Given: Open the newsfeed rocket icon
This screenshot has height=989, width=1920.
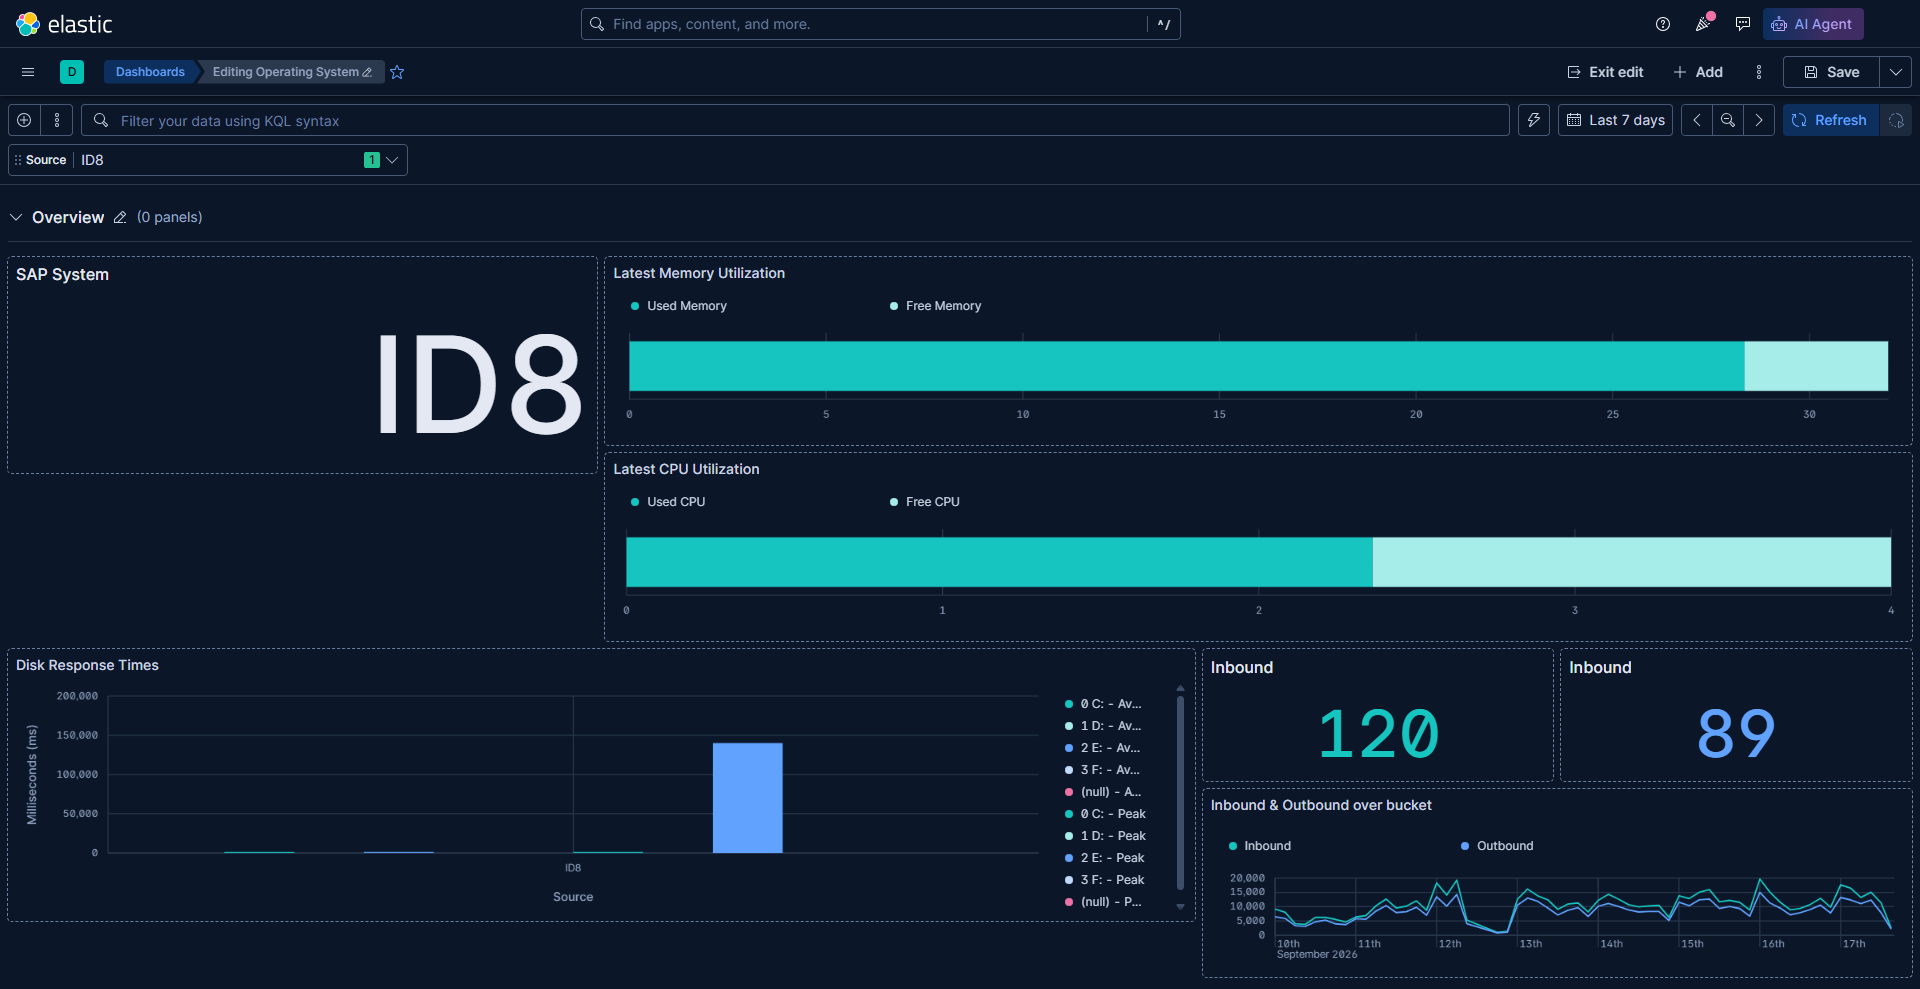Looking at the screenshot, I should (1703, 24).
